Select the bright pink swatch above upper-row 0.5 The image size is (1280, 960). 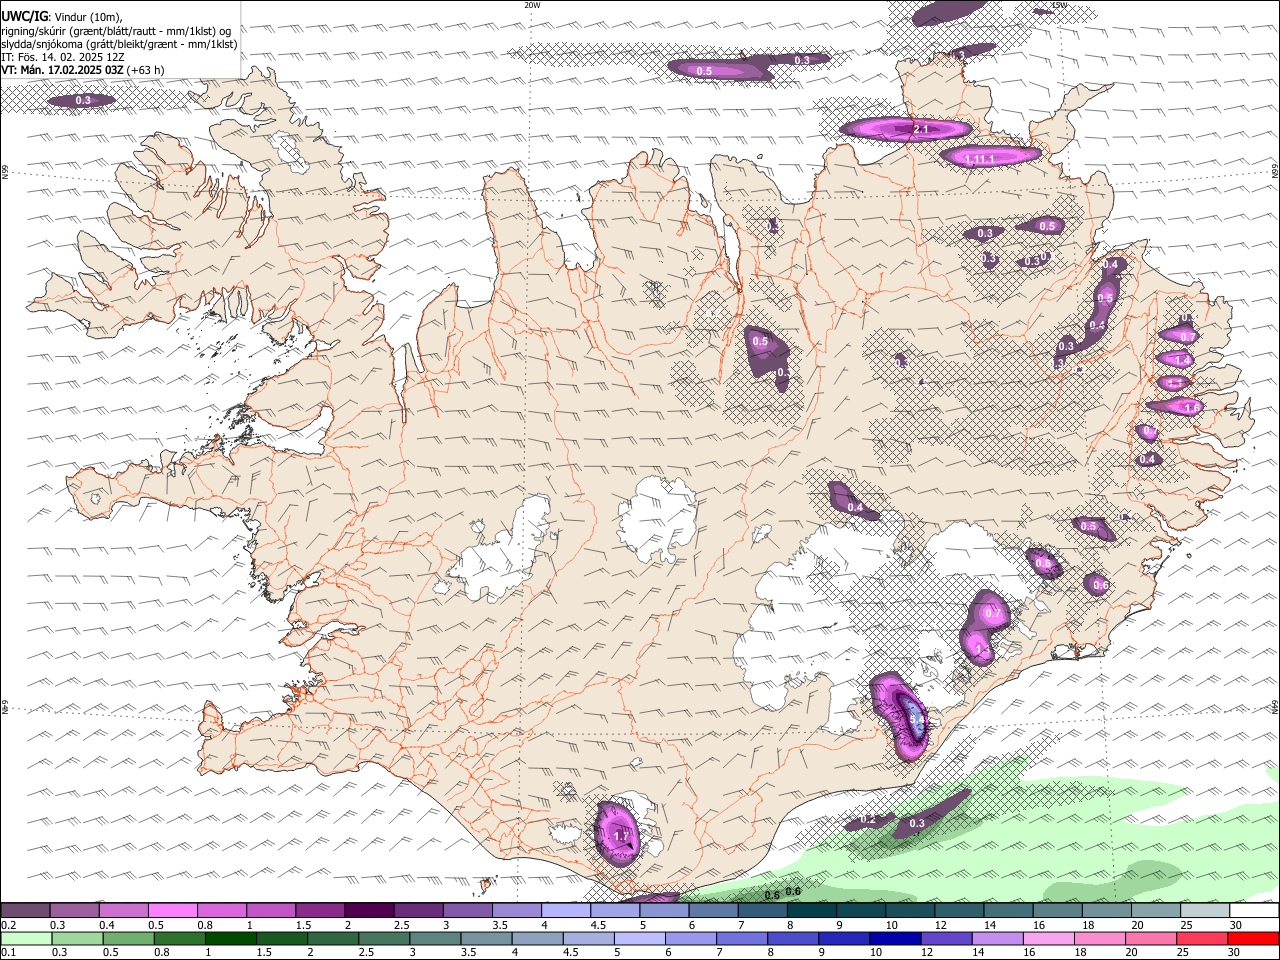(x=172, y=910)
